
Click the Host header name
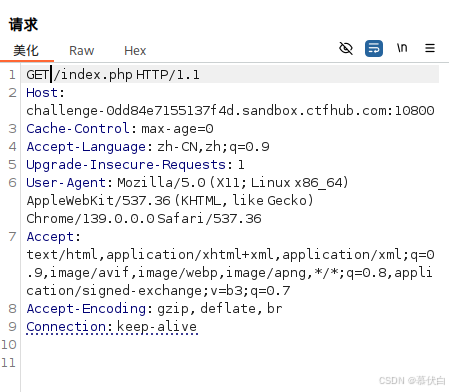pyautogui.click(x=42, y=93)
